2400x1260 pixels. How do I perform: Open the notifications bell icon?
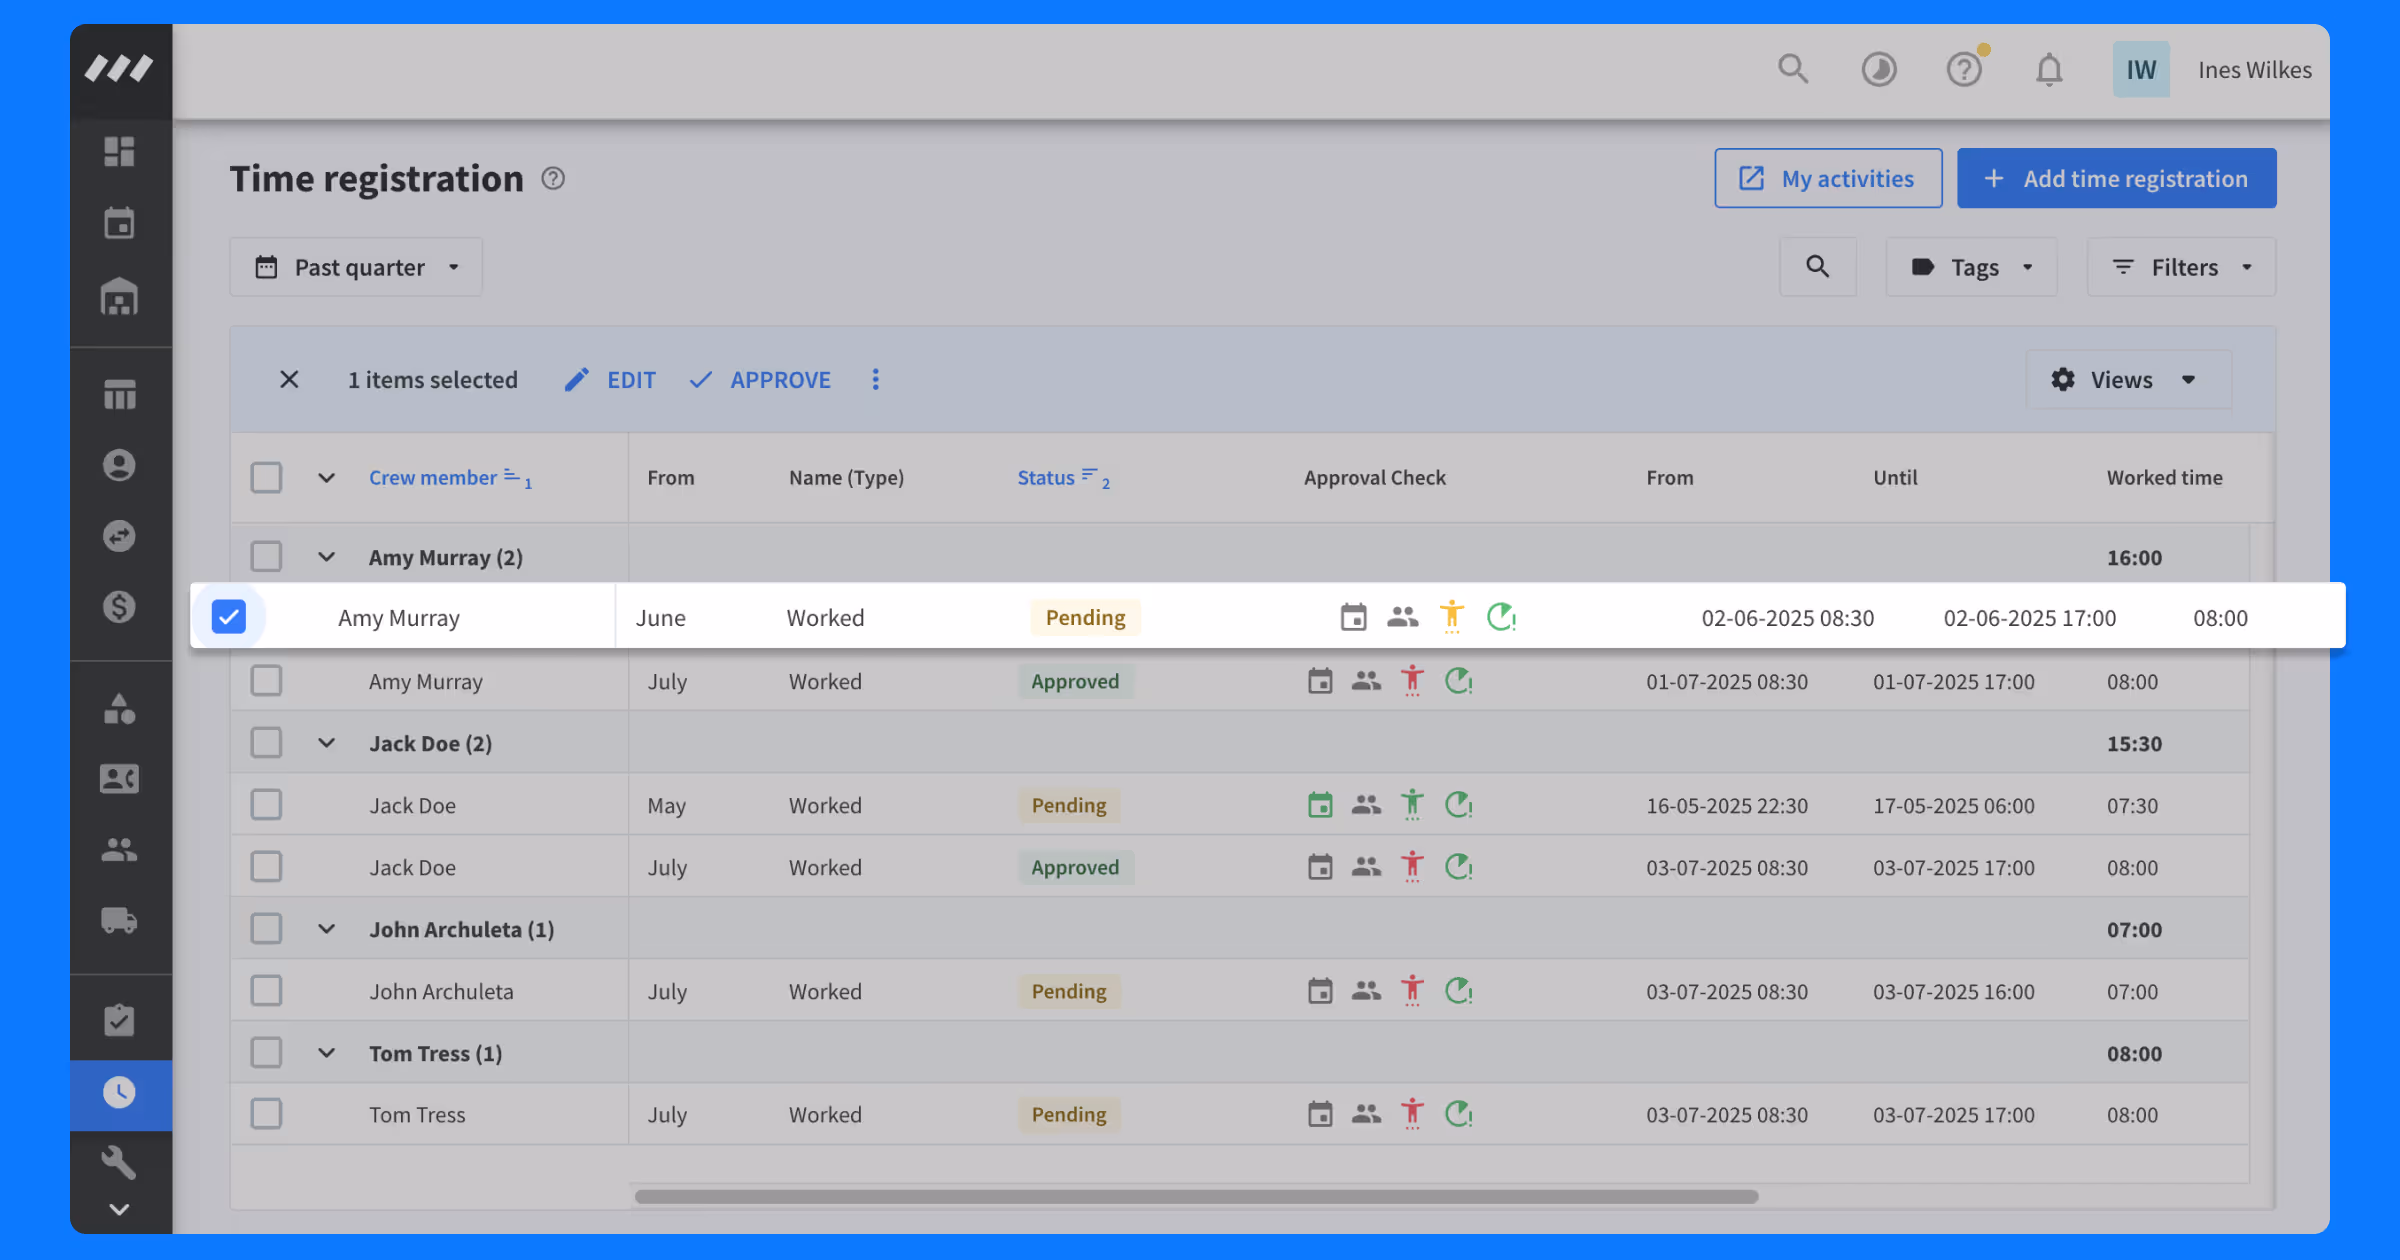point(2049,70)
